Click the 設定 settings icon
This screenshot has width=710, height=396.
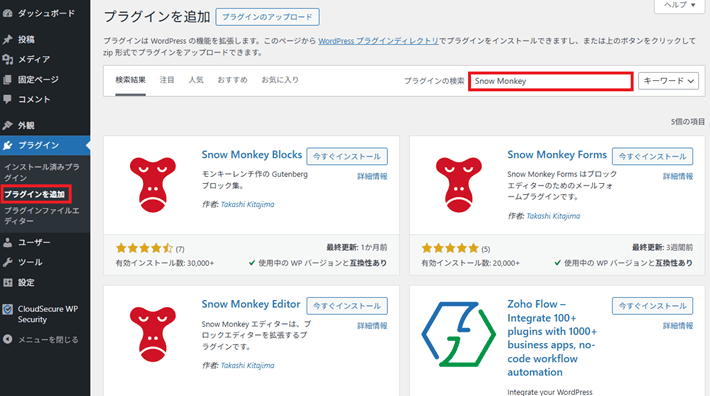8,282
